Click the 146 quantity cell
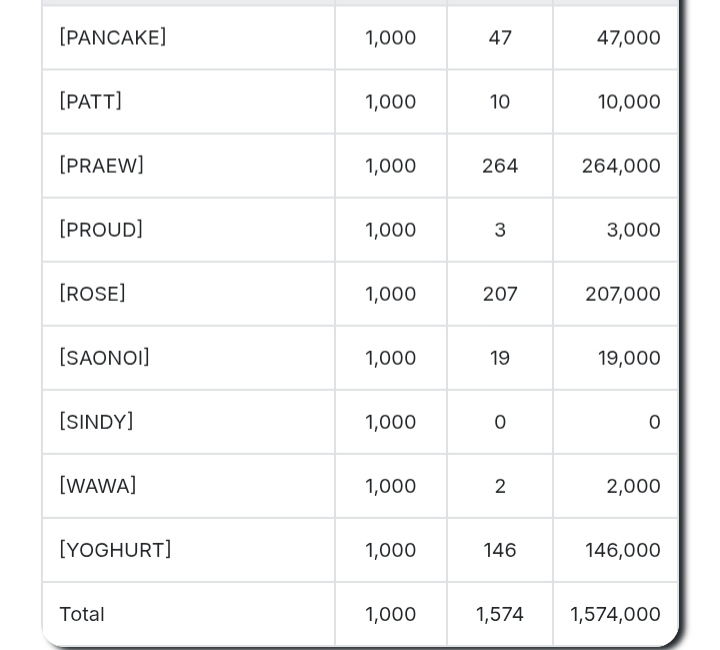 point(500,550)
